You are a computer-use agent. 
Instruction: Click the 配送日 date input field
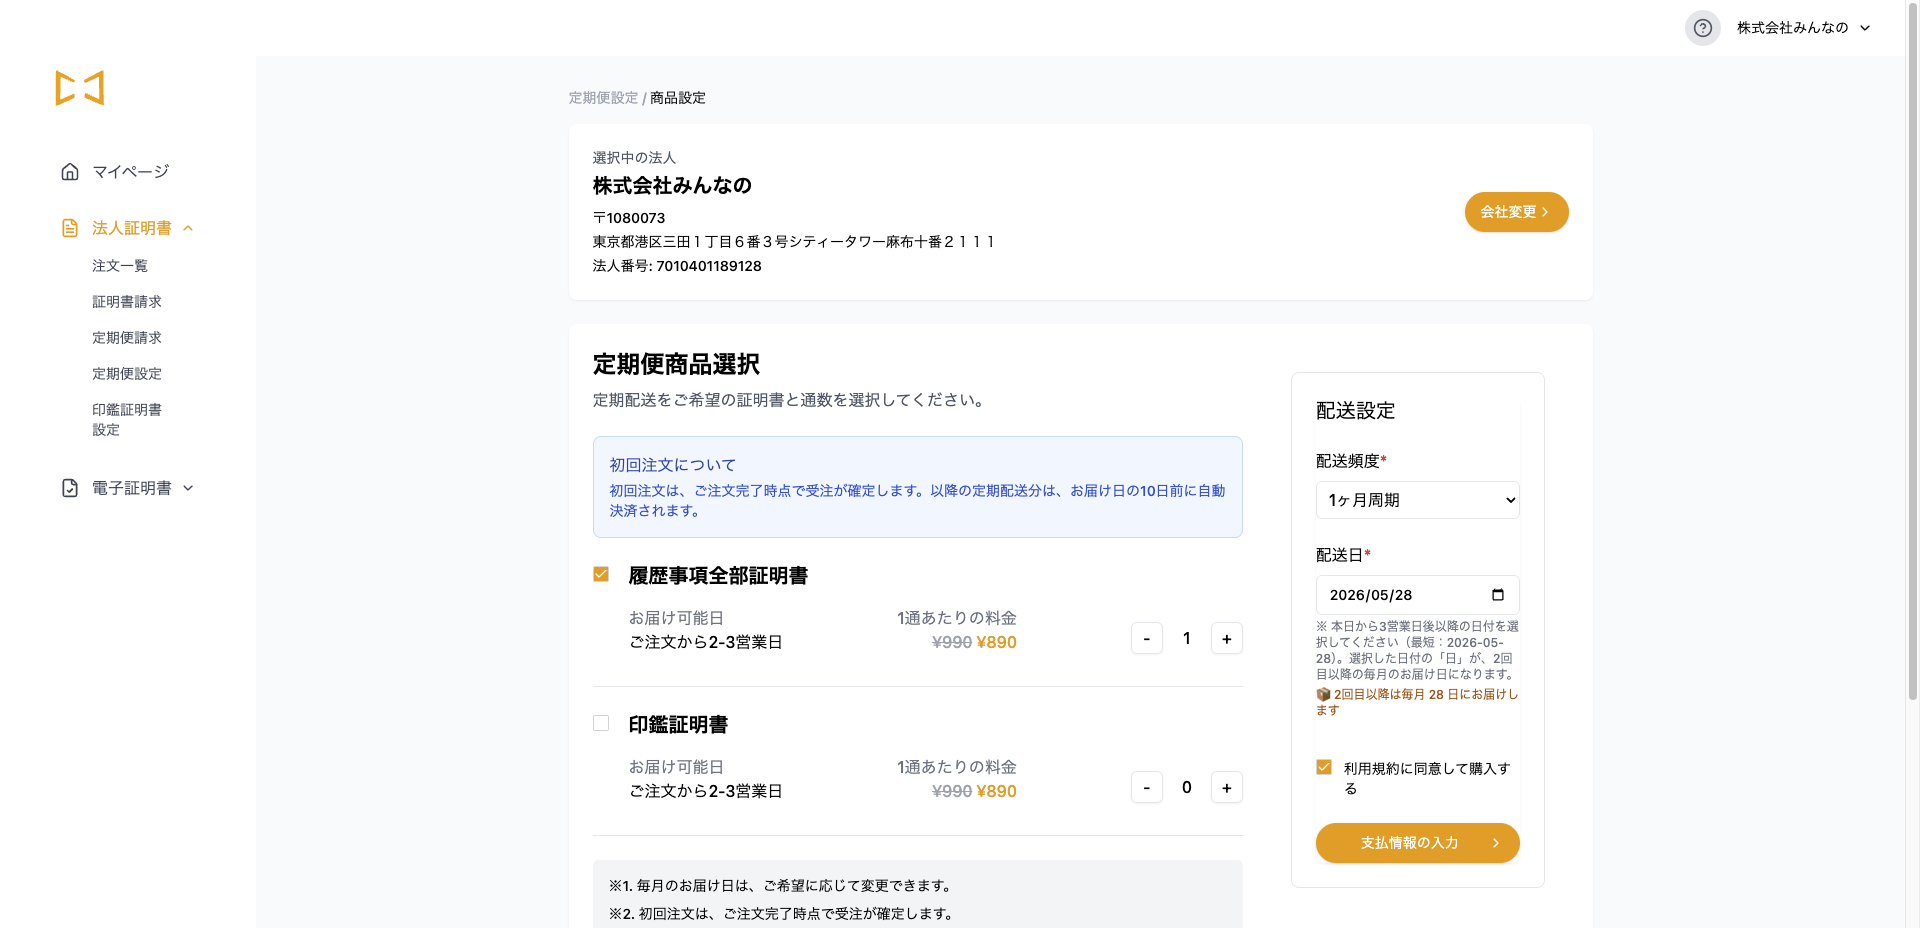click(1417, 595)
